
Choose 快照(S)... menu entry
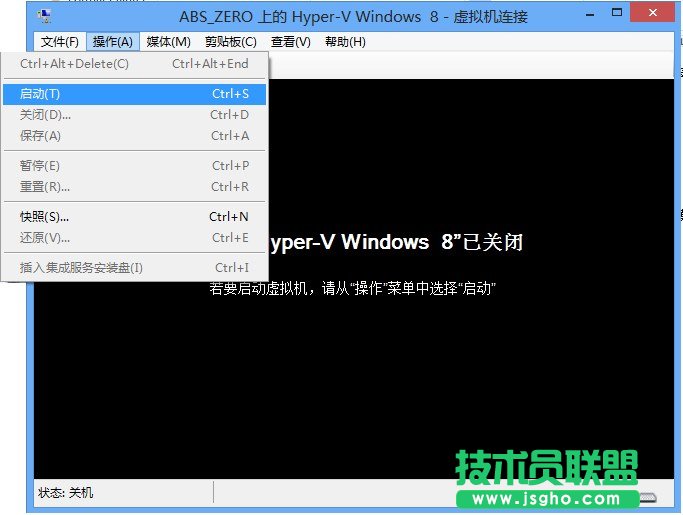tap(134, 217)
